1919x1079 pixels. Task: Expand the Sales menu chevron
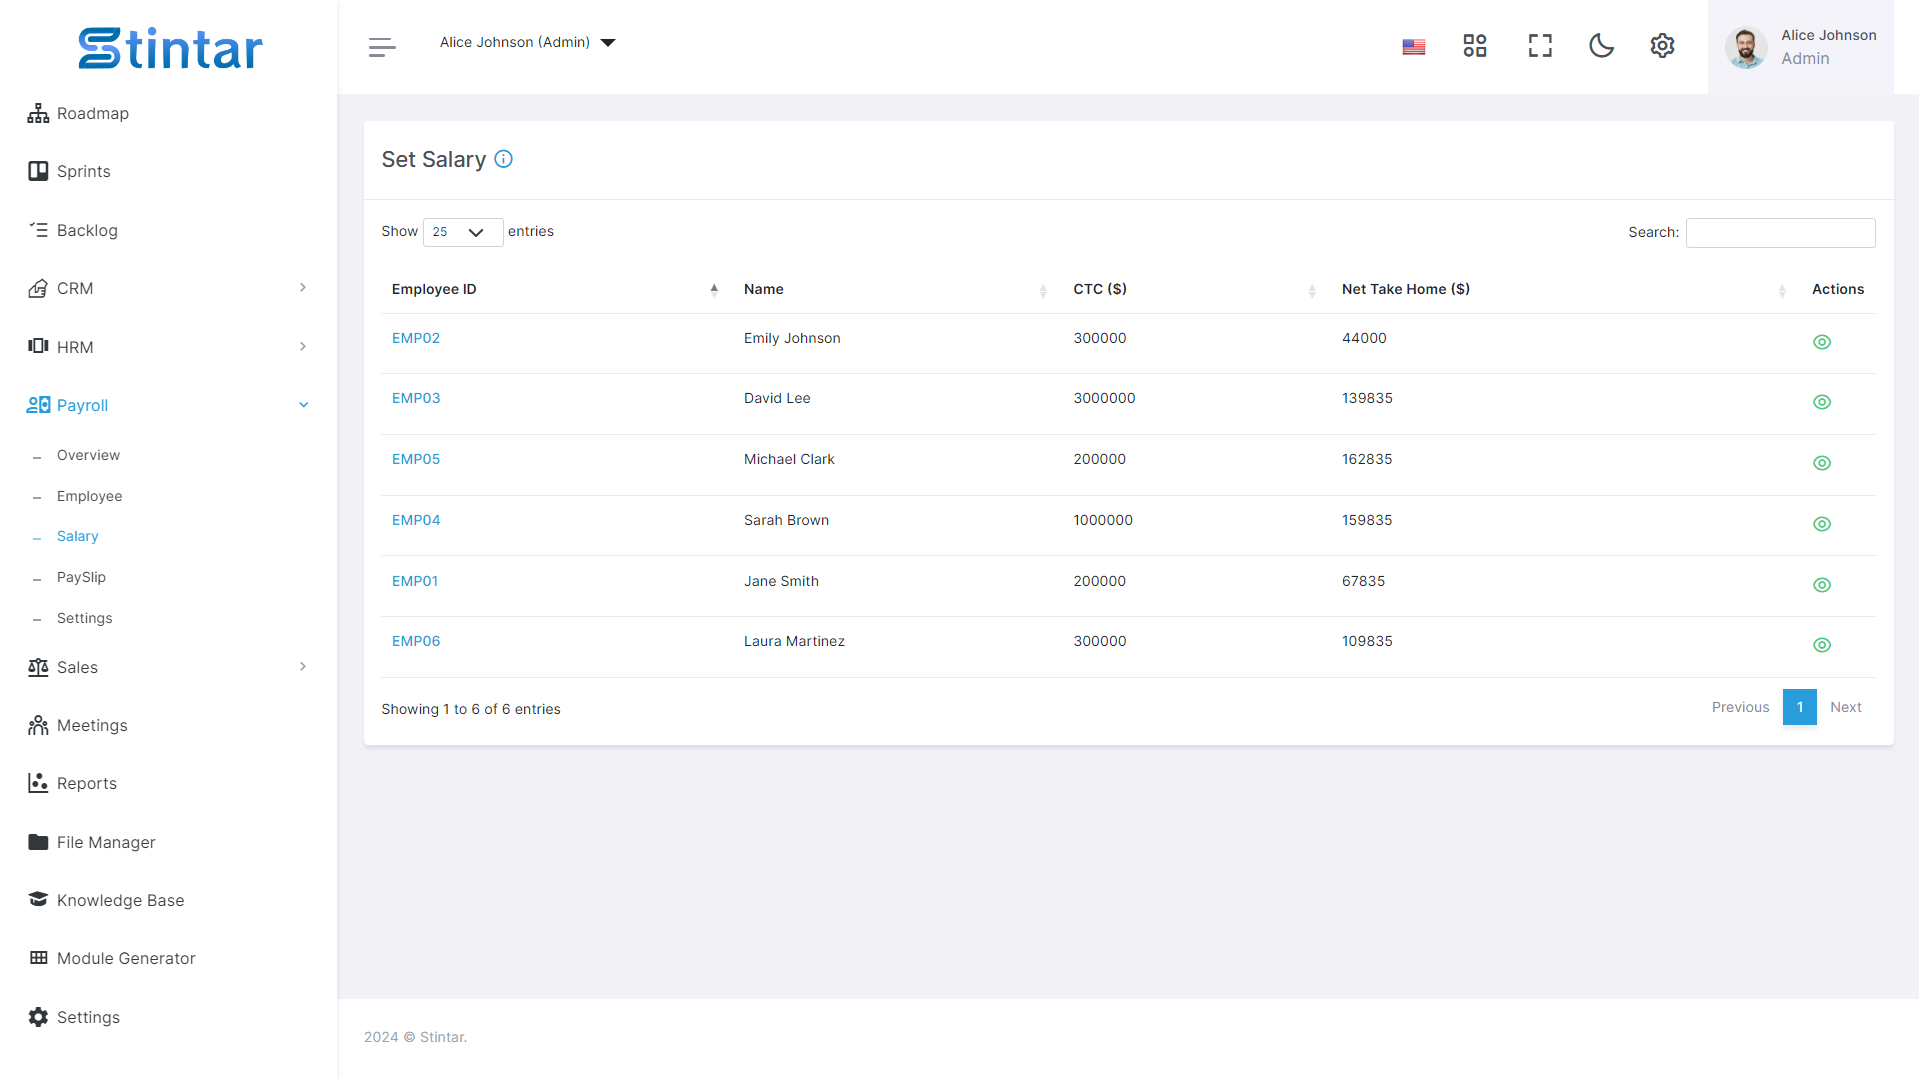303,667
